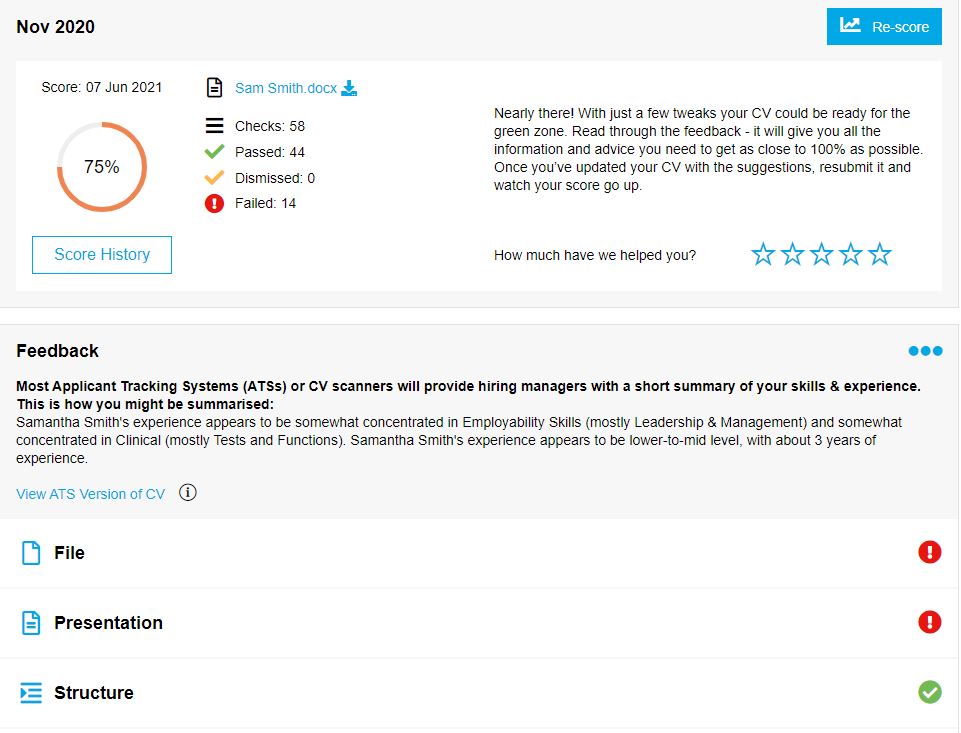Click the Re-score button
961x733 pixels.
point(884,26)
